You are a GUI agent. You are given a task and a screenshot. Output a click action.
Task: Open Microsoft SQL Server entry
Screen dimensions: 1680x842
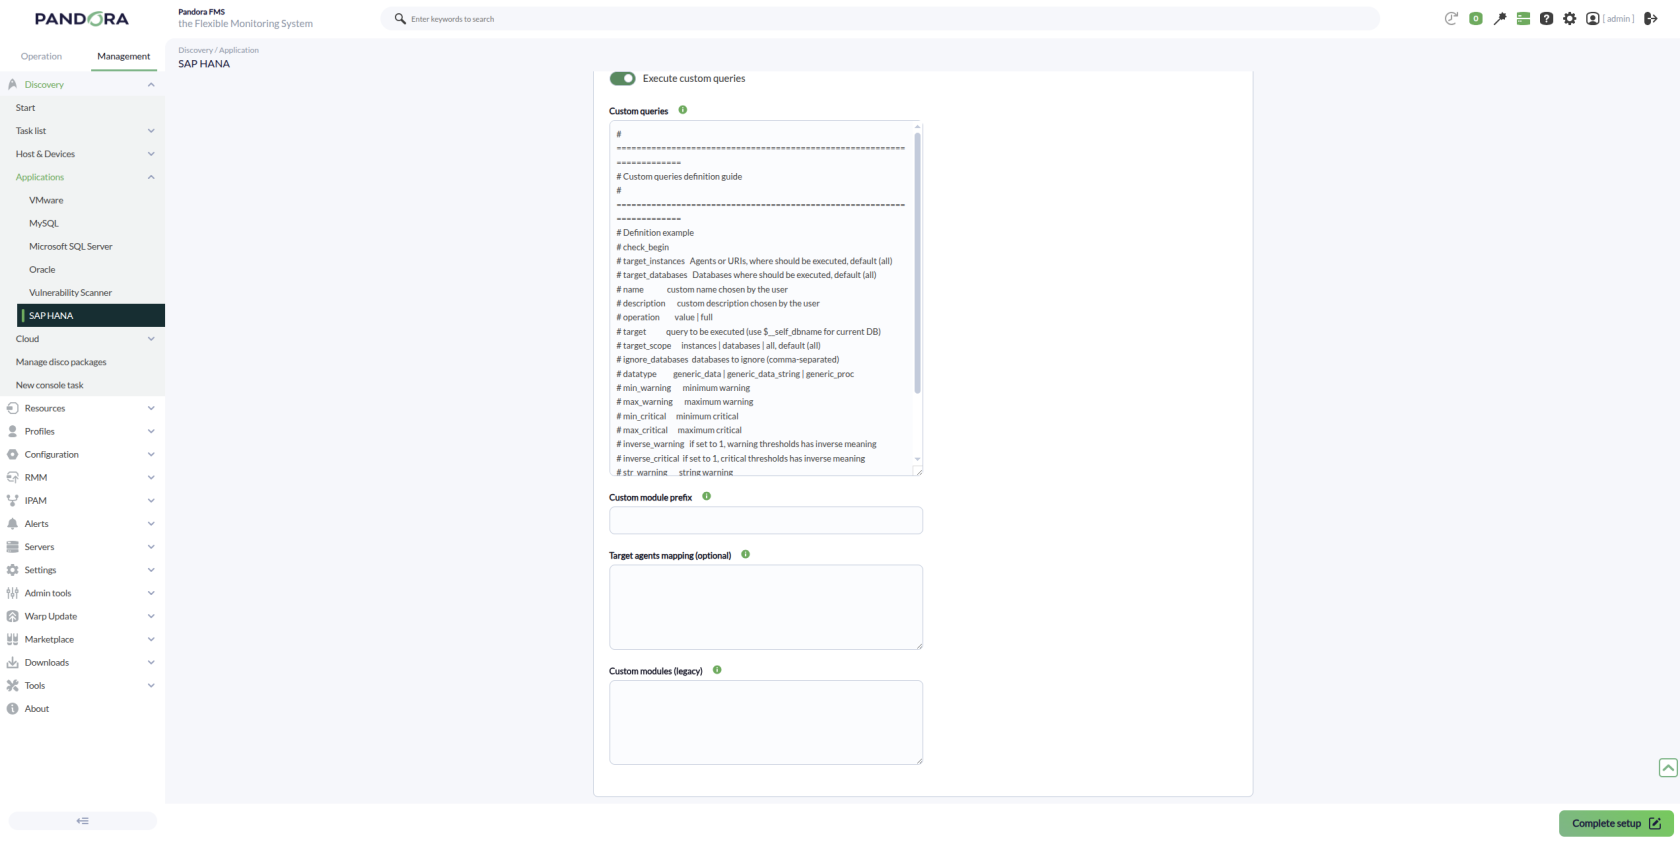[71, 246]
